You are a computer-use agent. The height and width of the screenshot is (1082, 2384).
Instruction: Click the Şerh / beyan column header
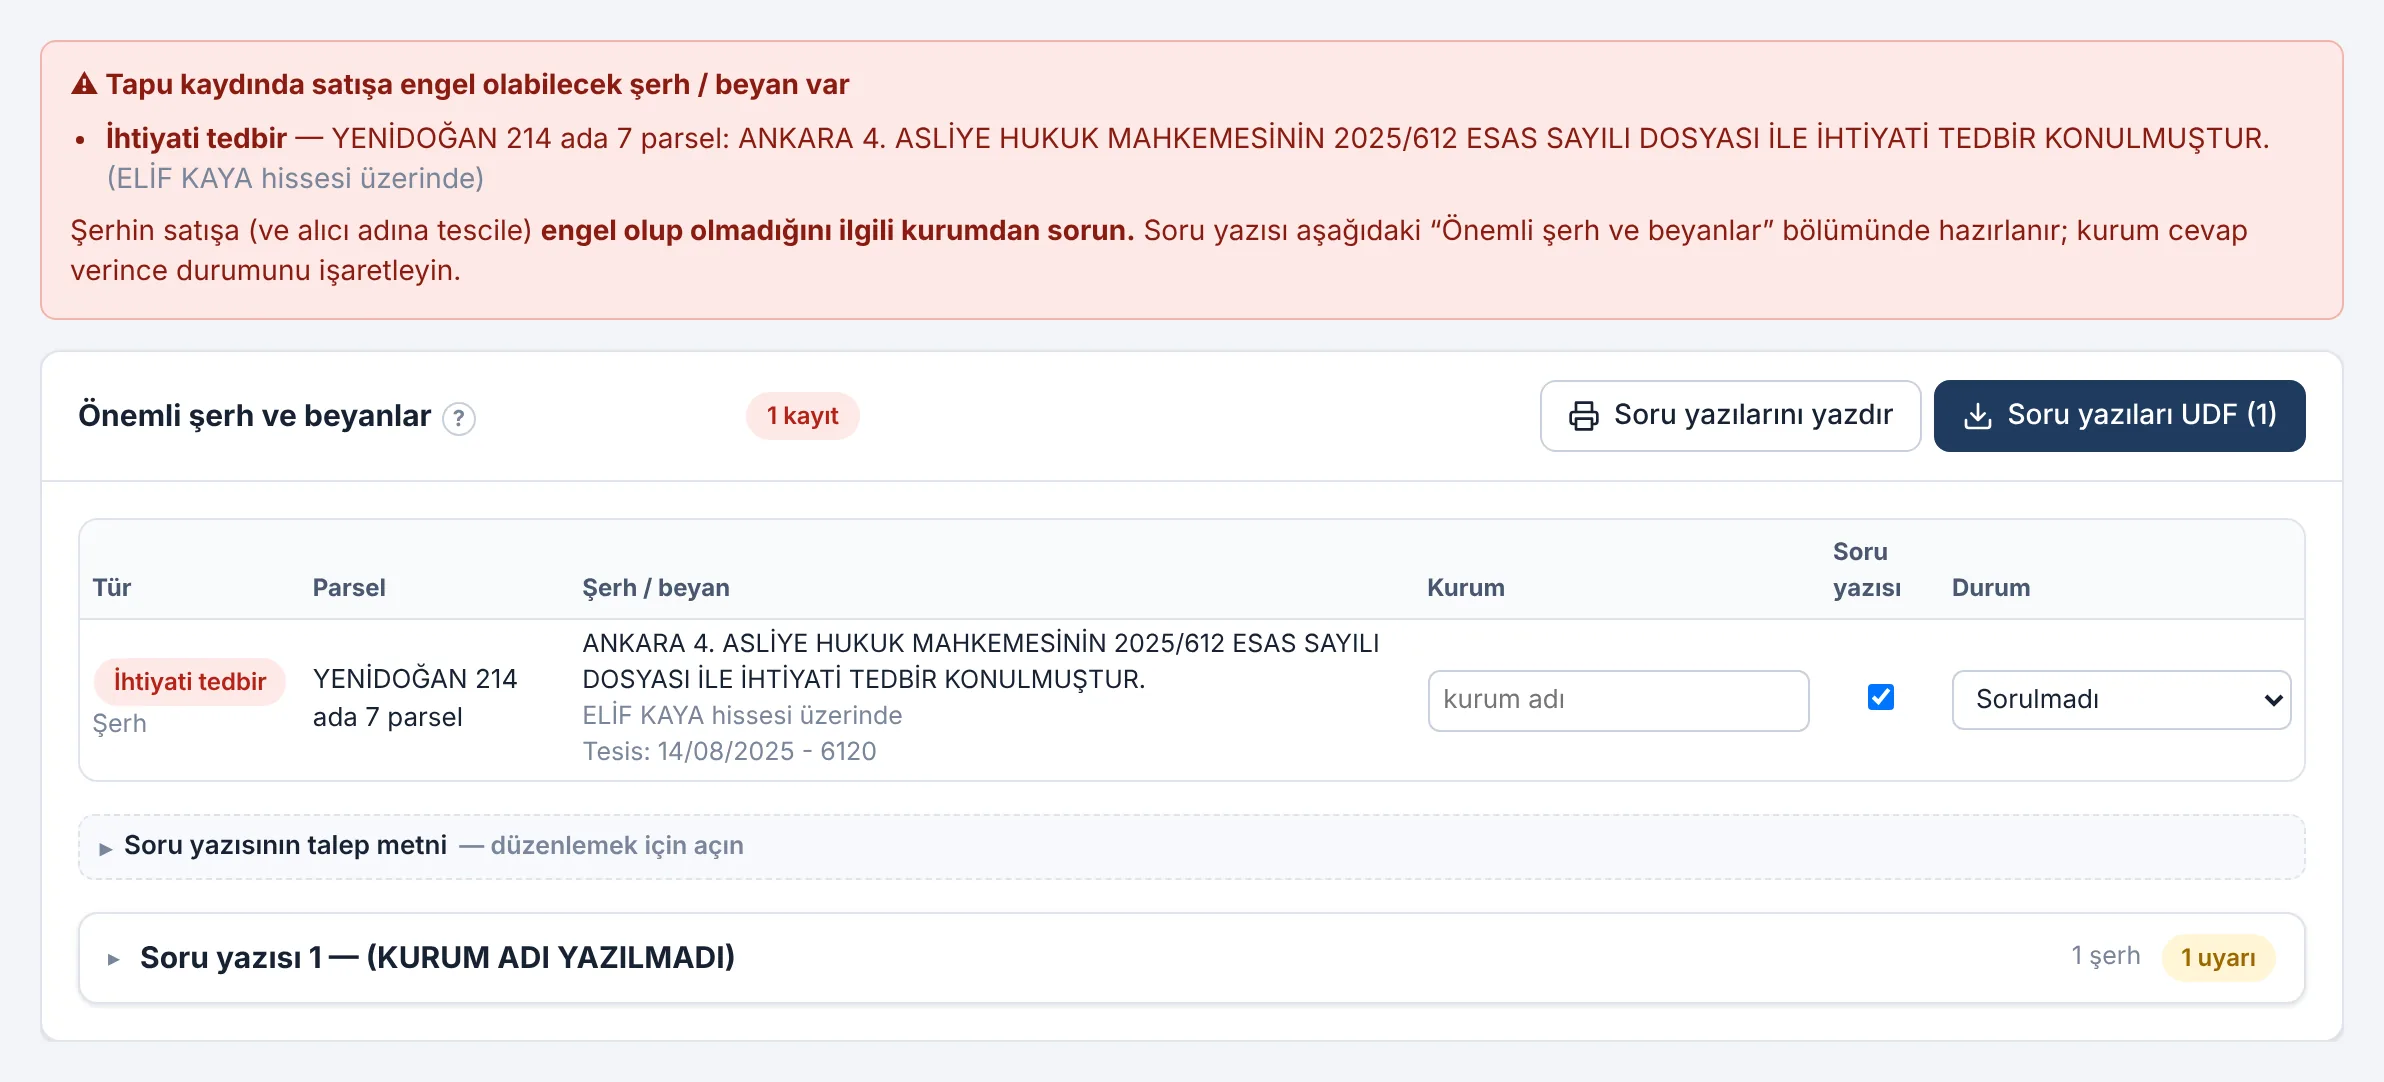coord(656,588)
